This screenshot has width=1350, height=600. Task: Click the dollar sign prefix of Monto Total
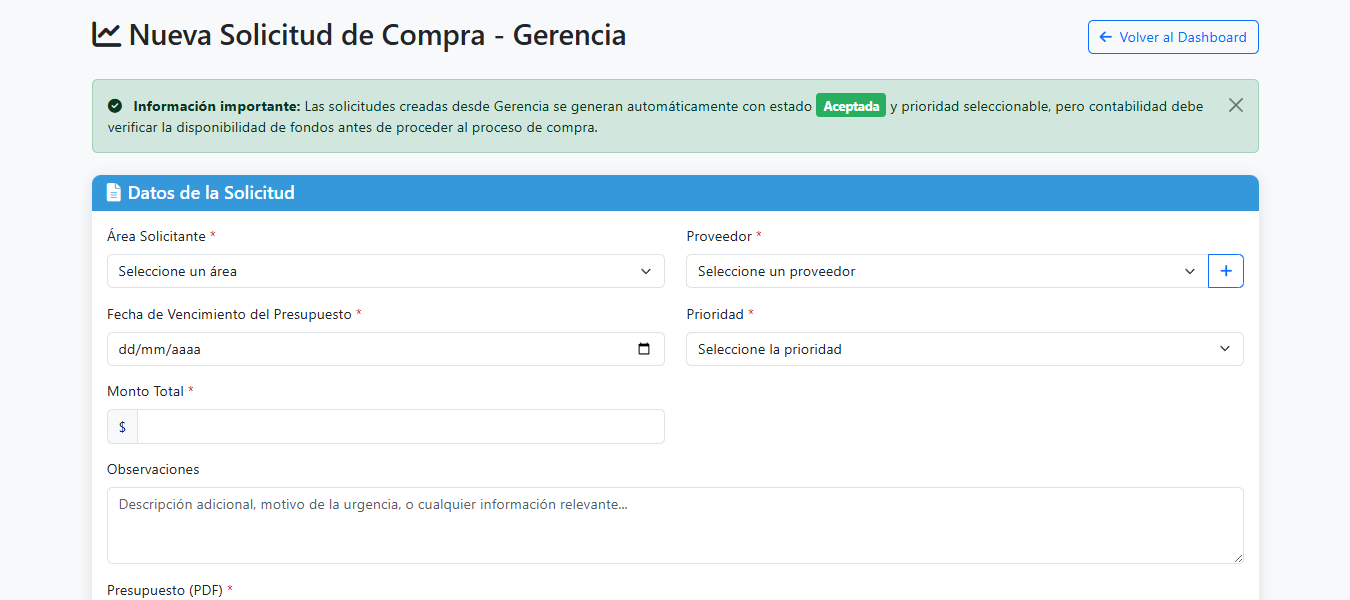(121, 426)
